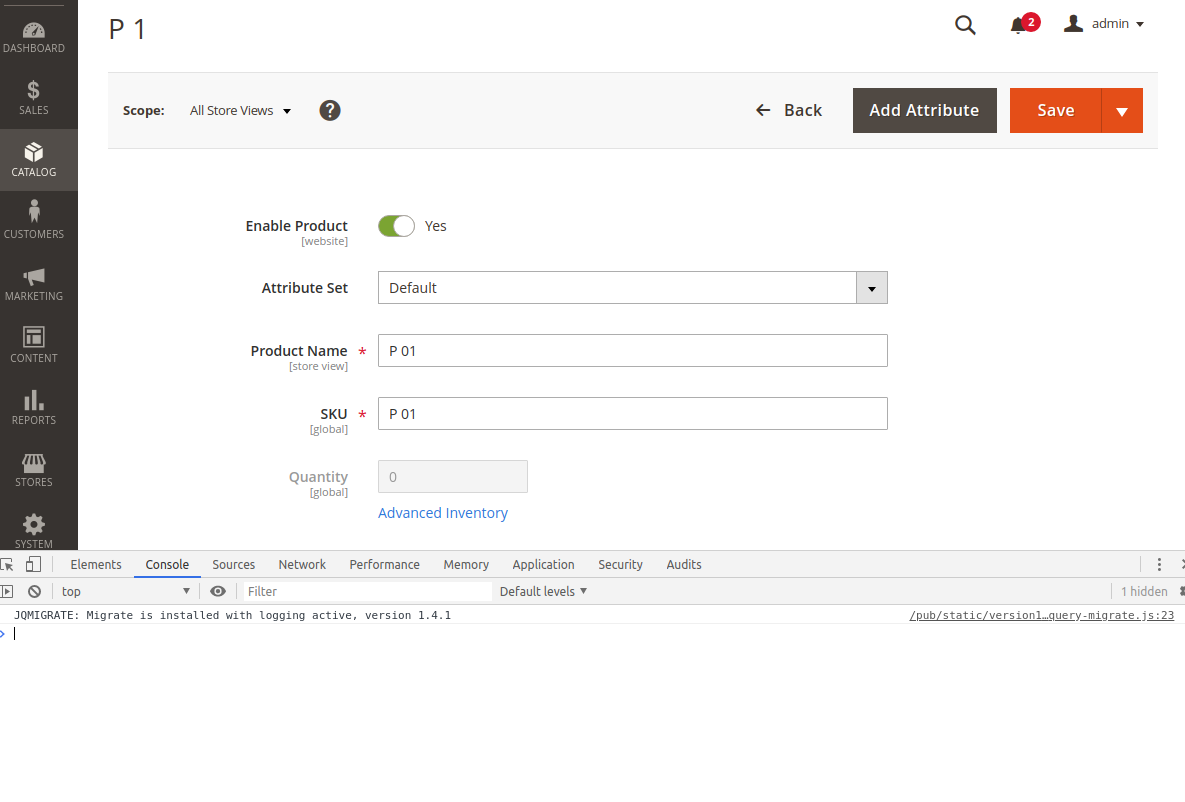Switch to the Elements tab

(x=96, y=565)
